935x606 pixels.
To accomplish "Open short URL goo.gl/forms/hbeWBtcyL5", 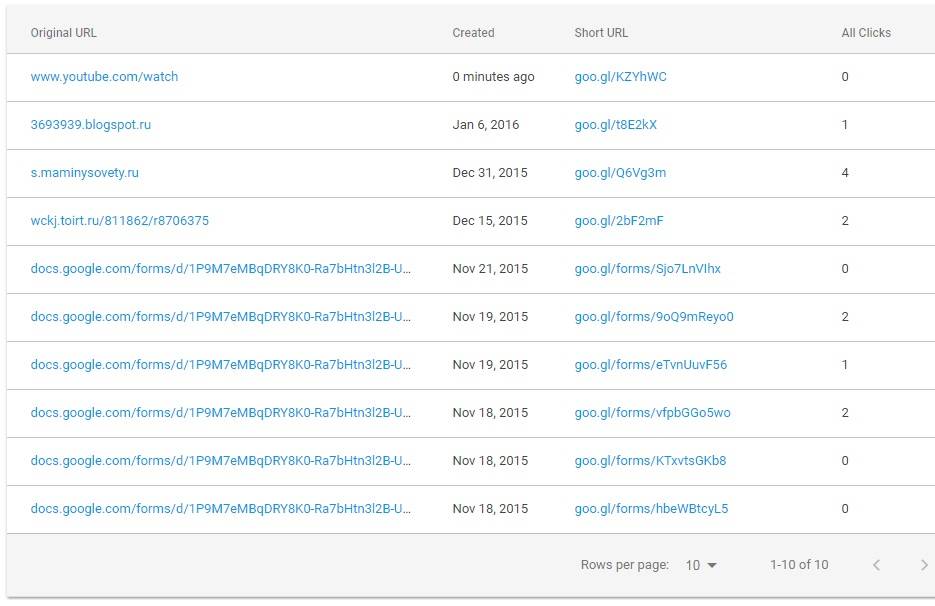I will coord(651,509).
